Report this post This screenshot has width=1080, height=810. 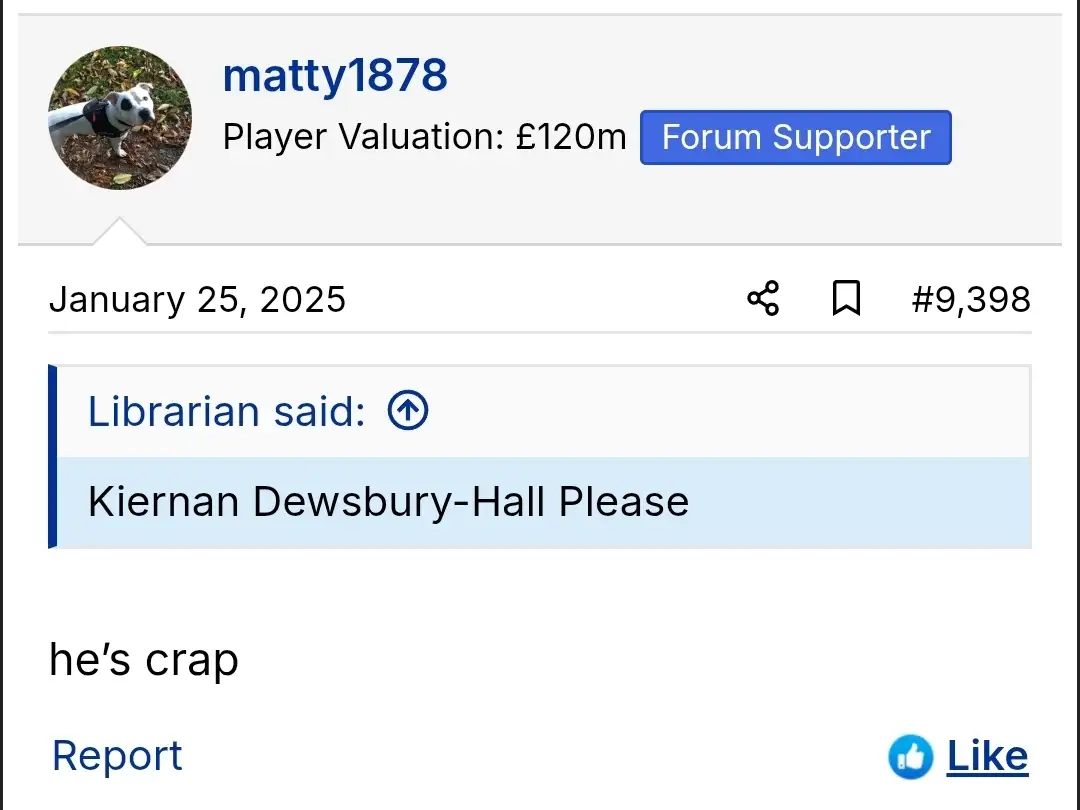click(x=117, y=756)
